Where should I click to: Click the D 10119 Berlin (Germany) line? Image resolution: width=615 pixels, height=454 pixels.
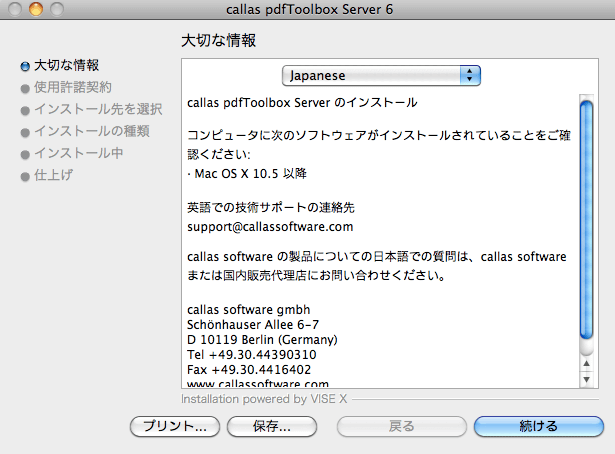point(262,340)
